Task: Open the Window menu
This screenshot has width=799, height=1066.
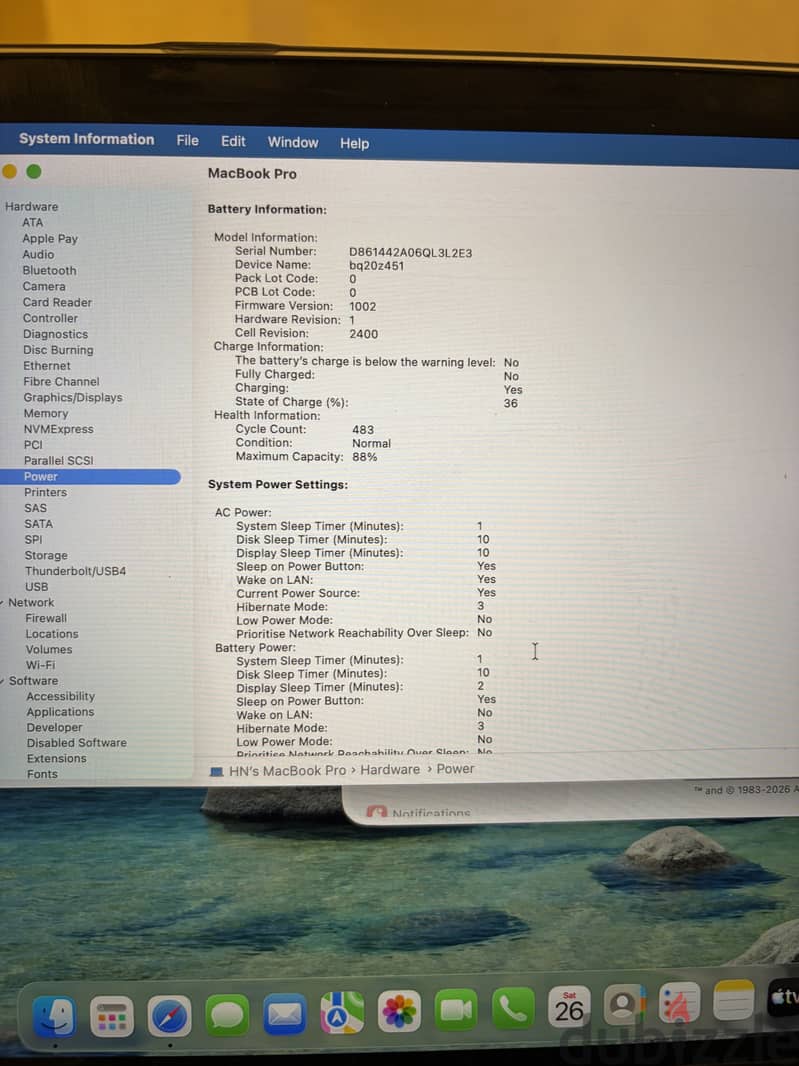Action: tap(292, 142)
